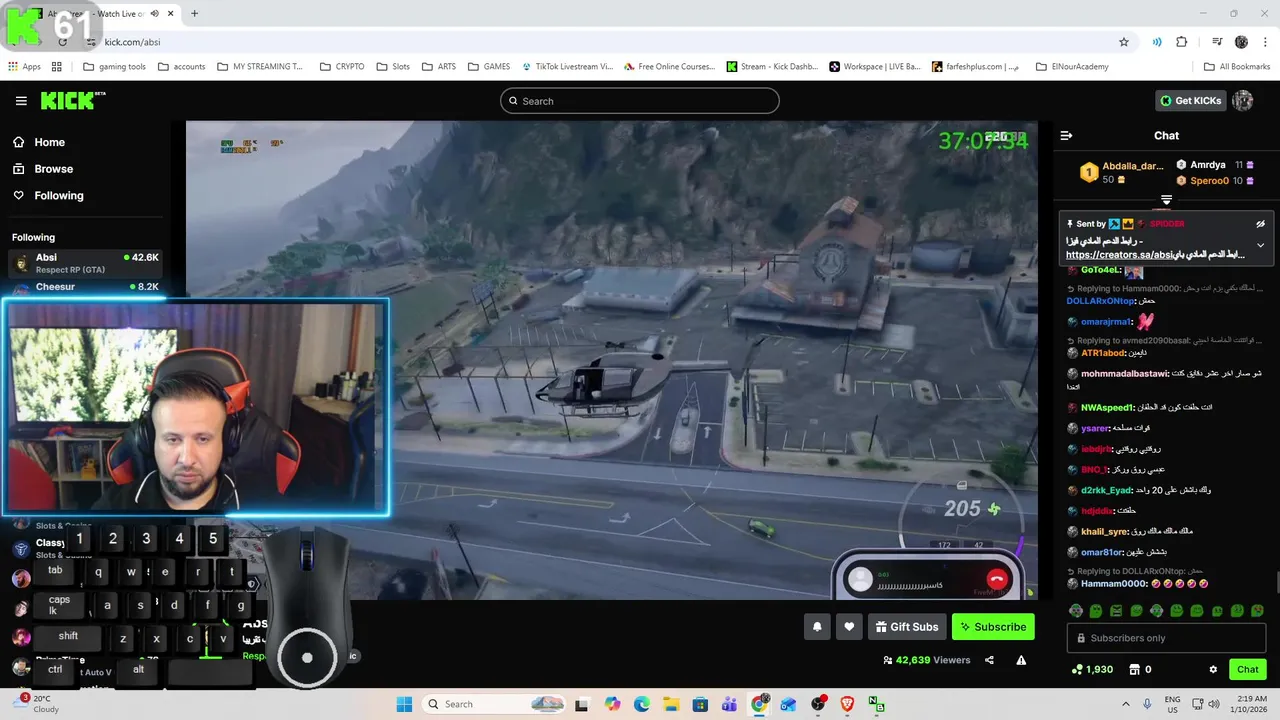Hide the pinned chat message
This screenshot has height=720, width=1280.
click(1260, 224)
